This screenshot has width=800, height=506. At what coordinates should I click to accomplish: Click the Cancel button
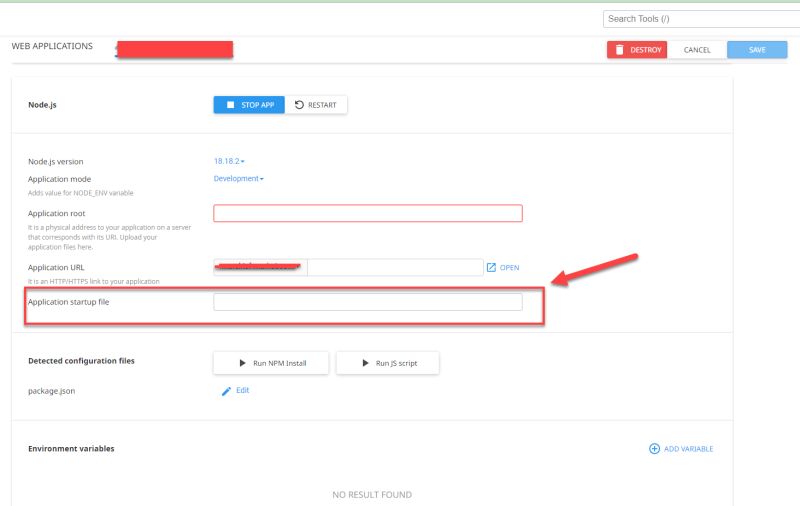click(697, 49)
